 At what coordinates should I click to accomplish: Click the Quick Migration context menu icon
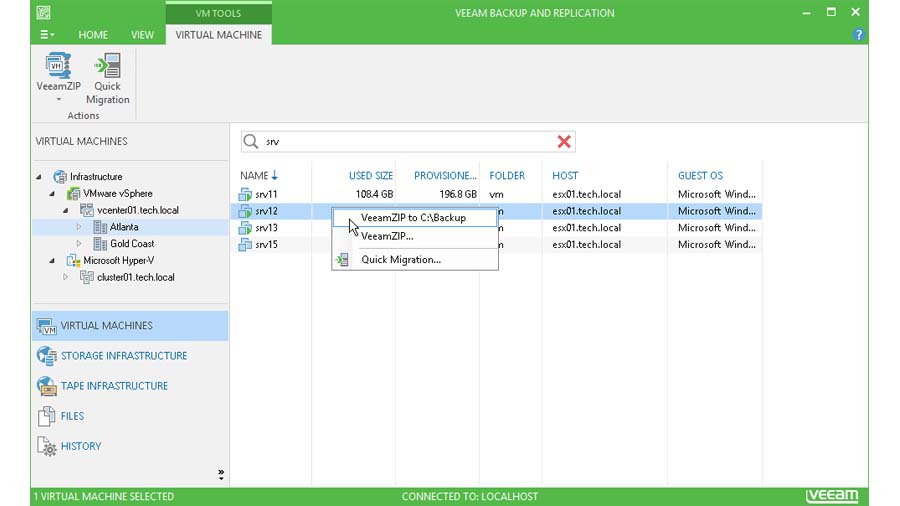(x=343, y=259)
